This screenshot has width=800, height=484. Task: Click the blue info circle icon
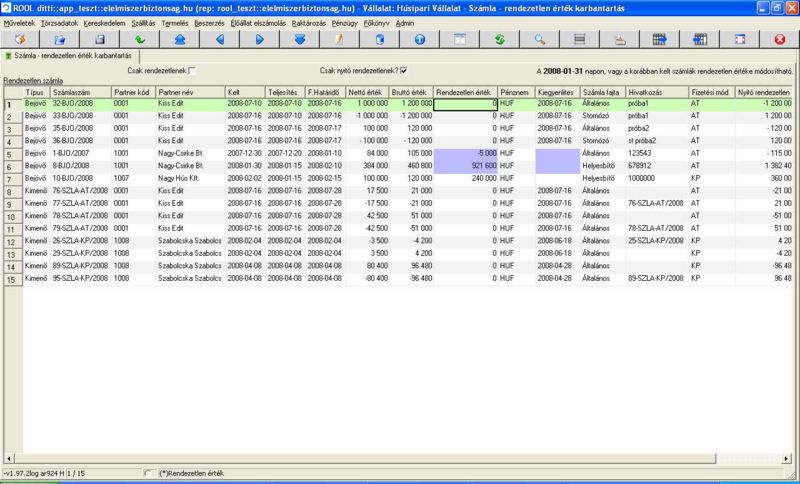click(419, 39)
